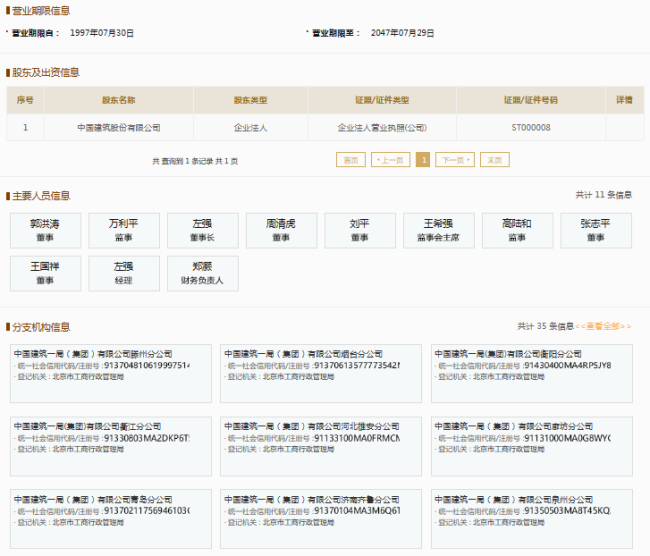Open shareholder 中国建筑股份有限公司 row
The height and width of the screenshot is (556, 650).
pos(118,128)
